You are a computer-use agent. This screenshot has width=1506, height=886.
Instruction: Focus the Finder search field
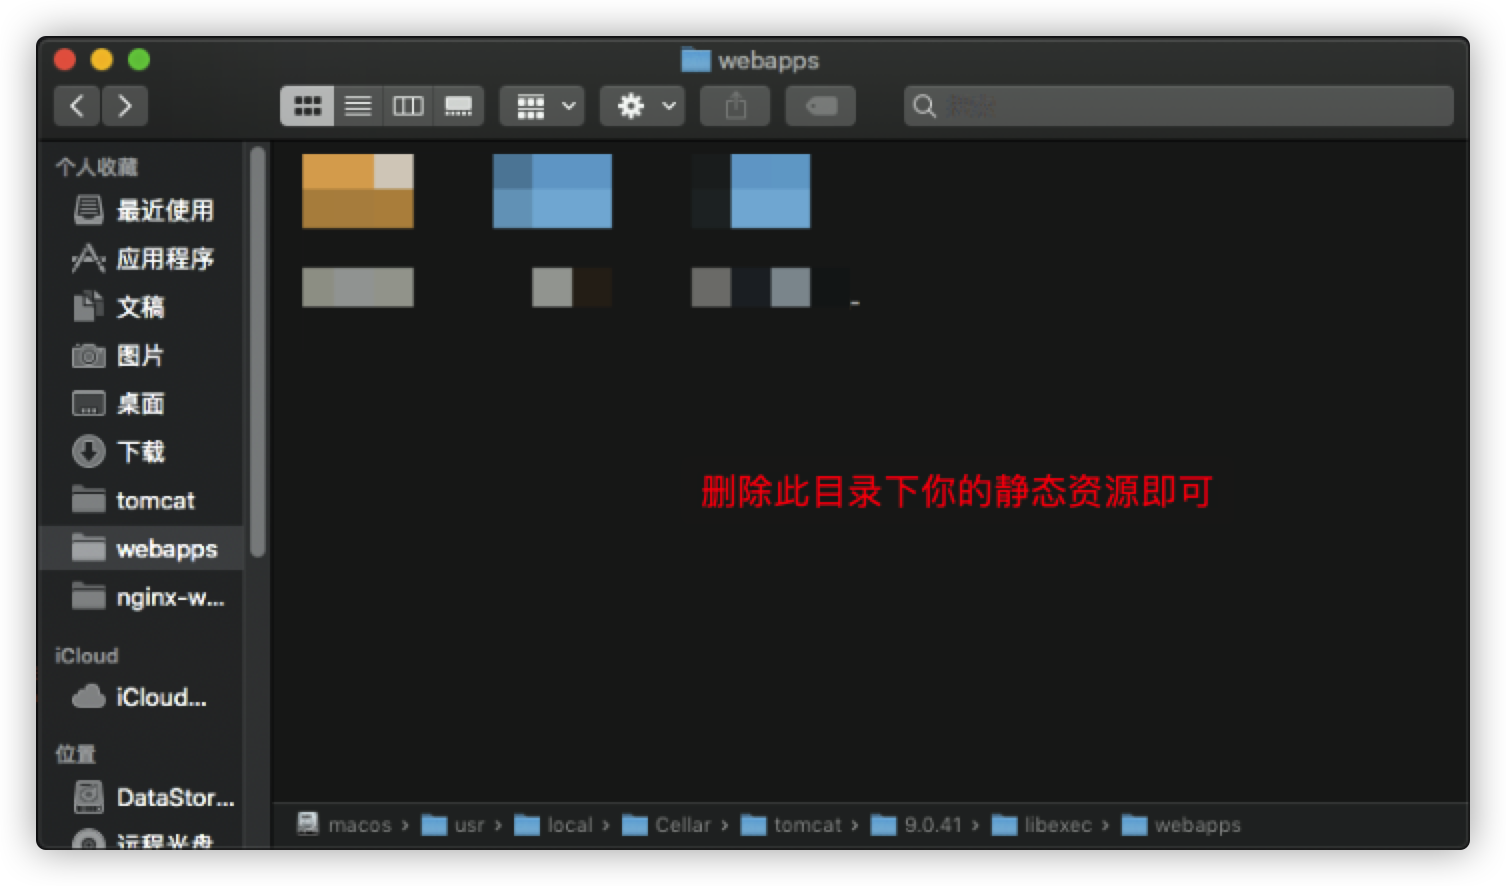point(1179,106)
